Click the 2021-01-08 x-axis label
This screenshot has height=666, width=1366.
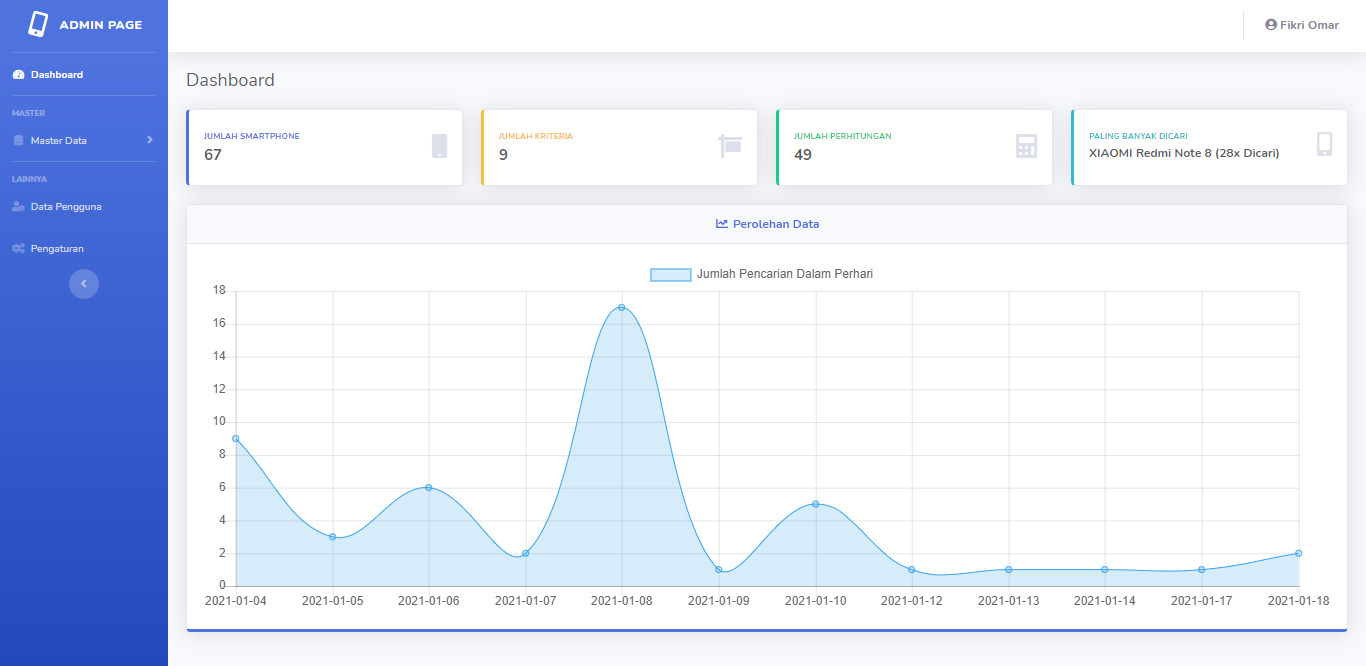click(622, 601)
